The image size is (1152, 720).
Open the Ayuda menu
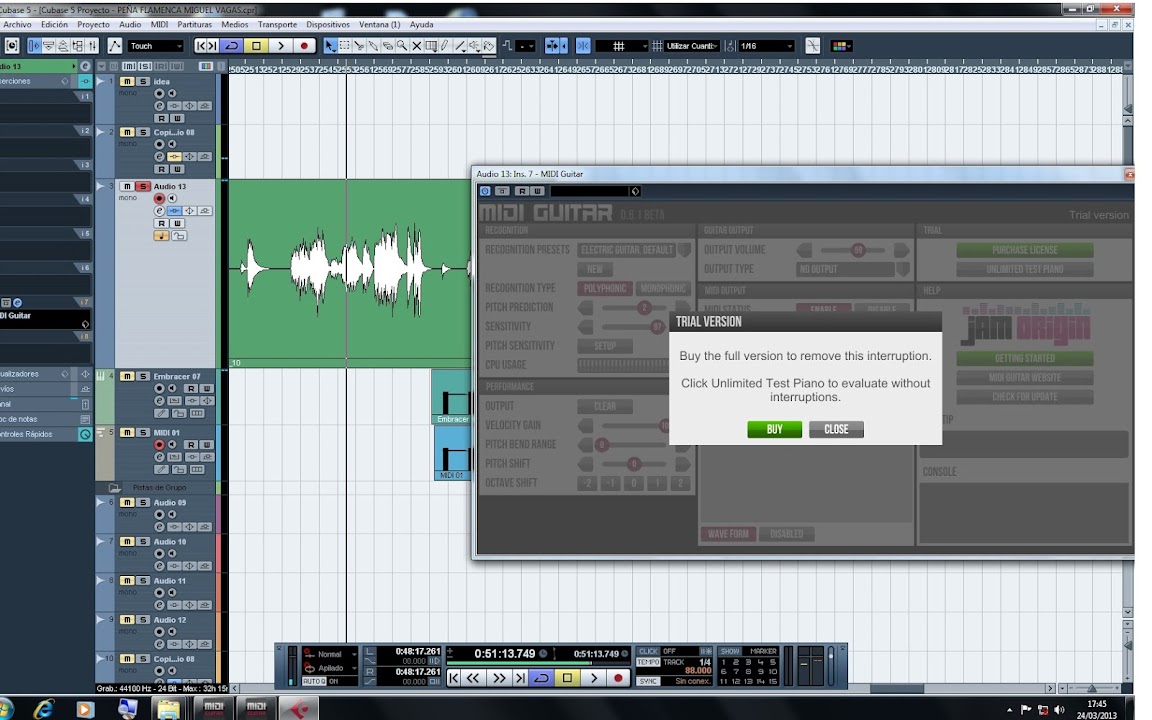pyautogui.click(x=421, y=24)
